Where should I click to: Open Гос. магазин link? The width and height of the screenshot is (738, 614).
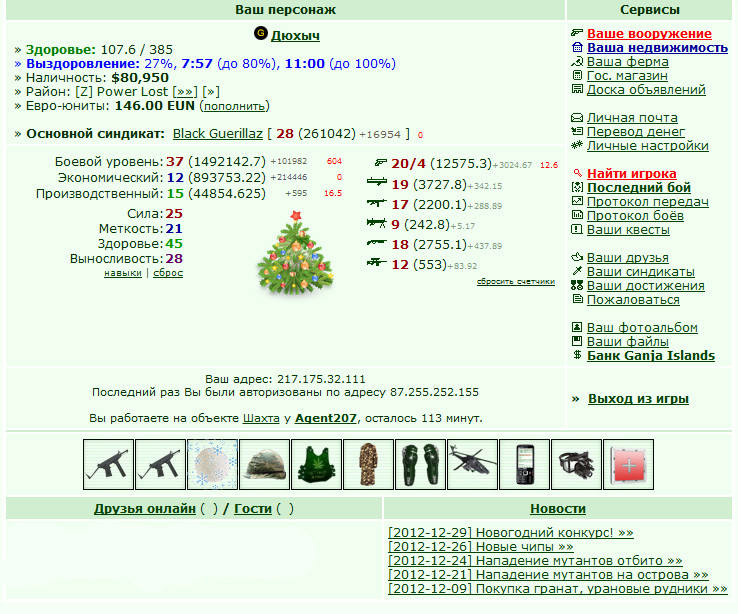tap(627, 76)
